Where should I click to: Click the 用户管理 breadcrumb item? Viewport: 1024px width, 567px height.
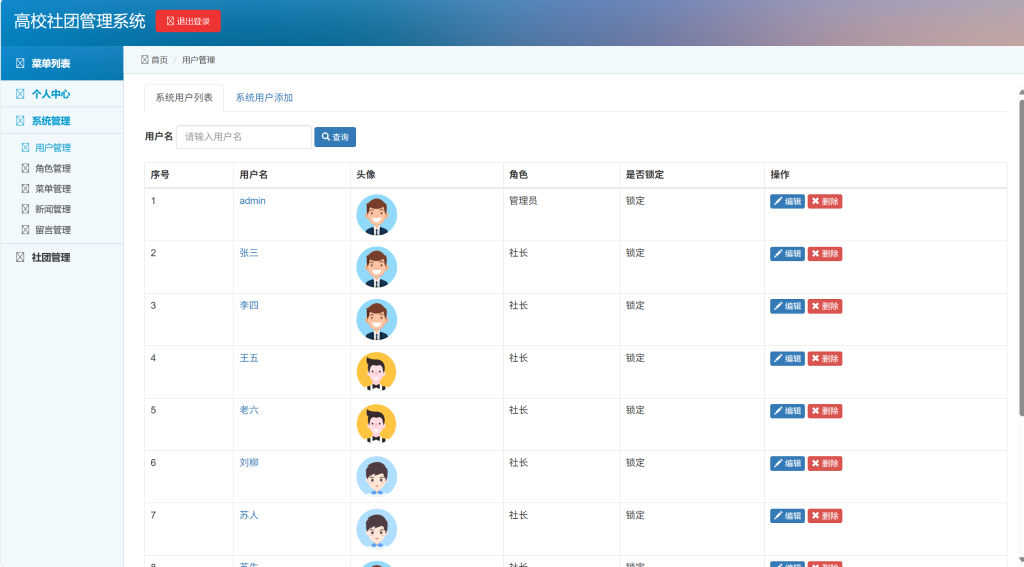click(x=199, y=60)
